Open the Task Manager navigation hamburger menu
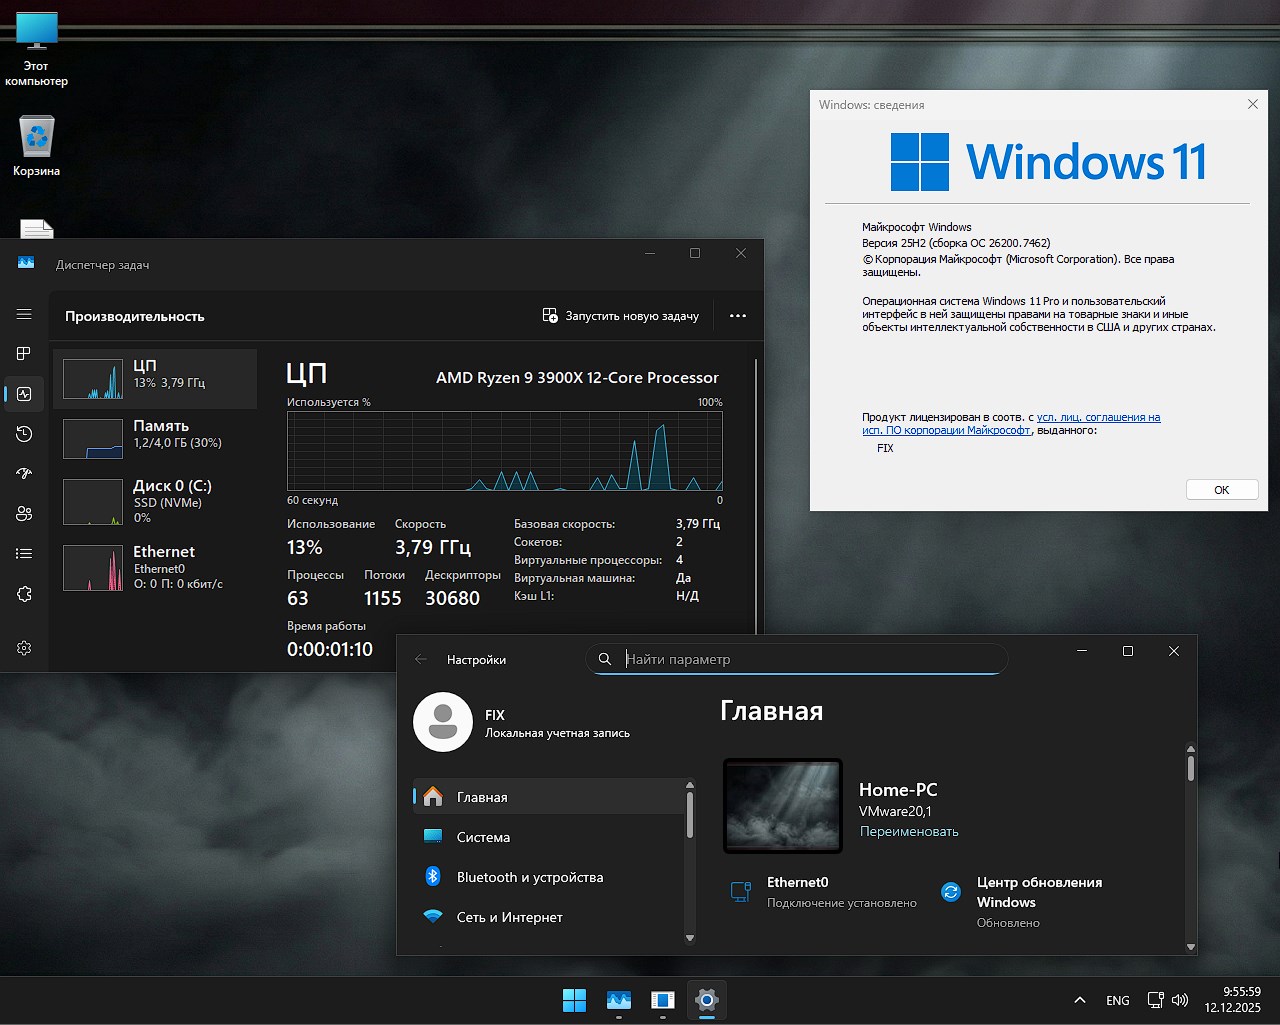The image size is (1280, 1025). click(24, 313)
